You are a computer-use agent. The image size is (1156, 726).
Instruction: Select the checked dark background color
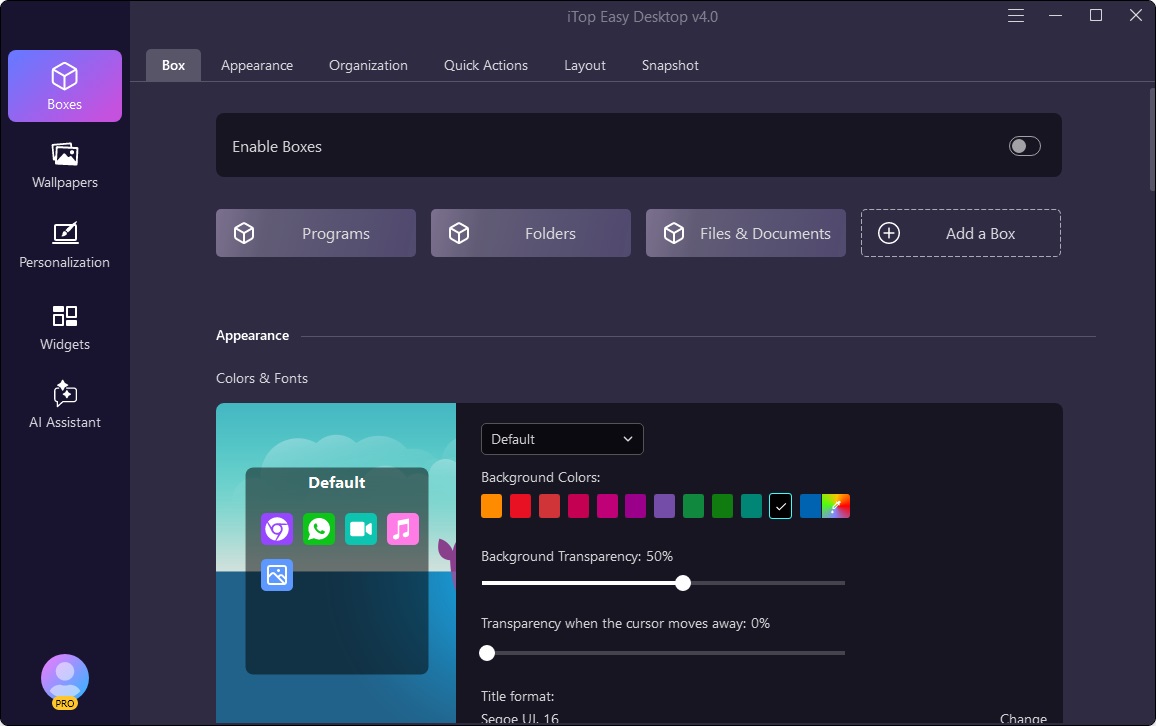pyautogui.click(x=781, y=506)
